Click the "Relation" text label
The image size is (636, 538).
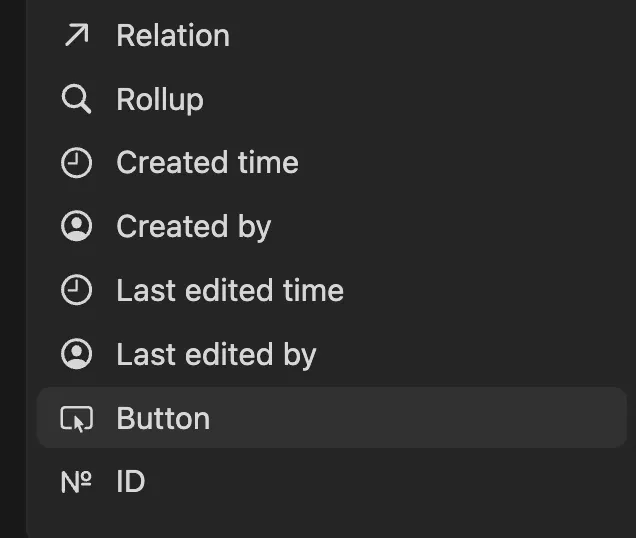(173, 35)
